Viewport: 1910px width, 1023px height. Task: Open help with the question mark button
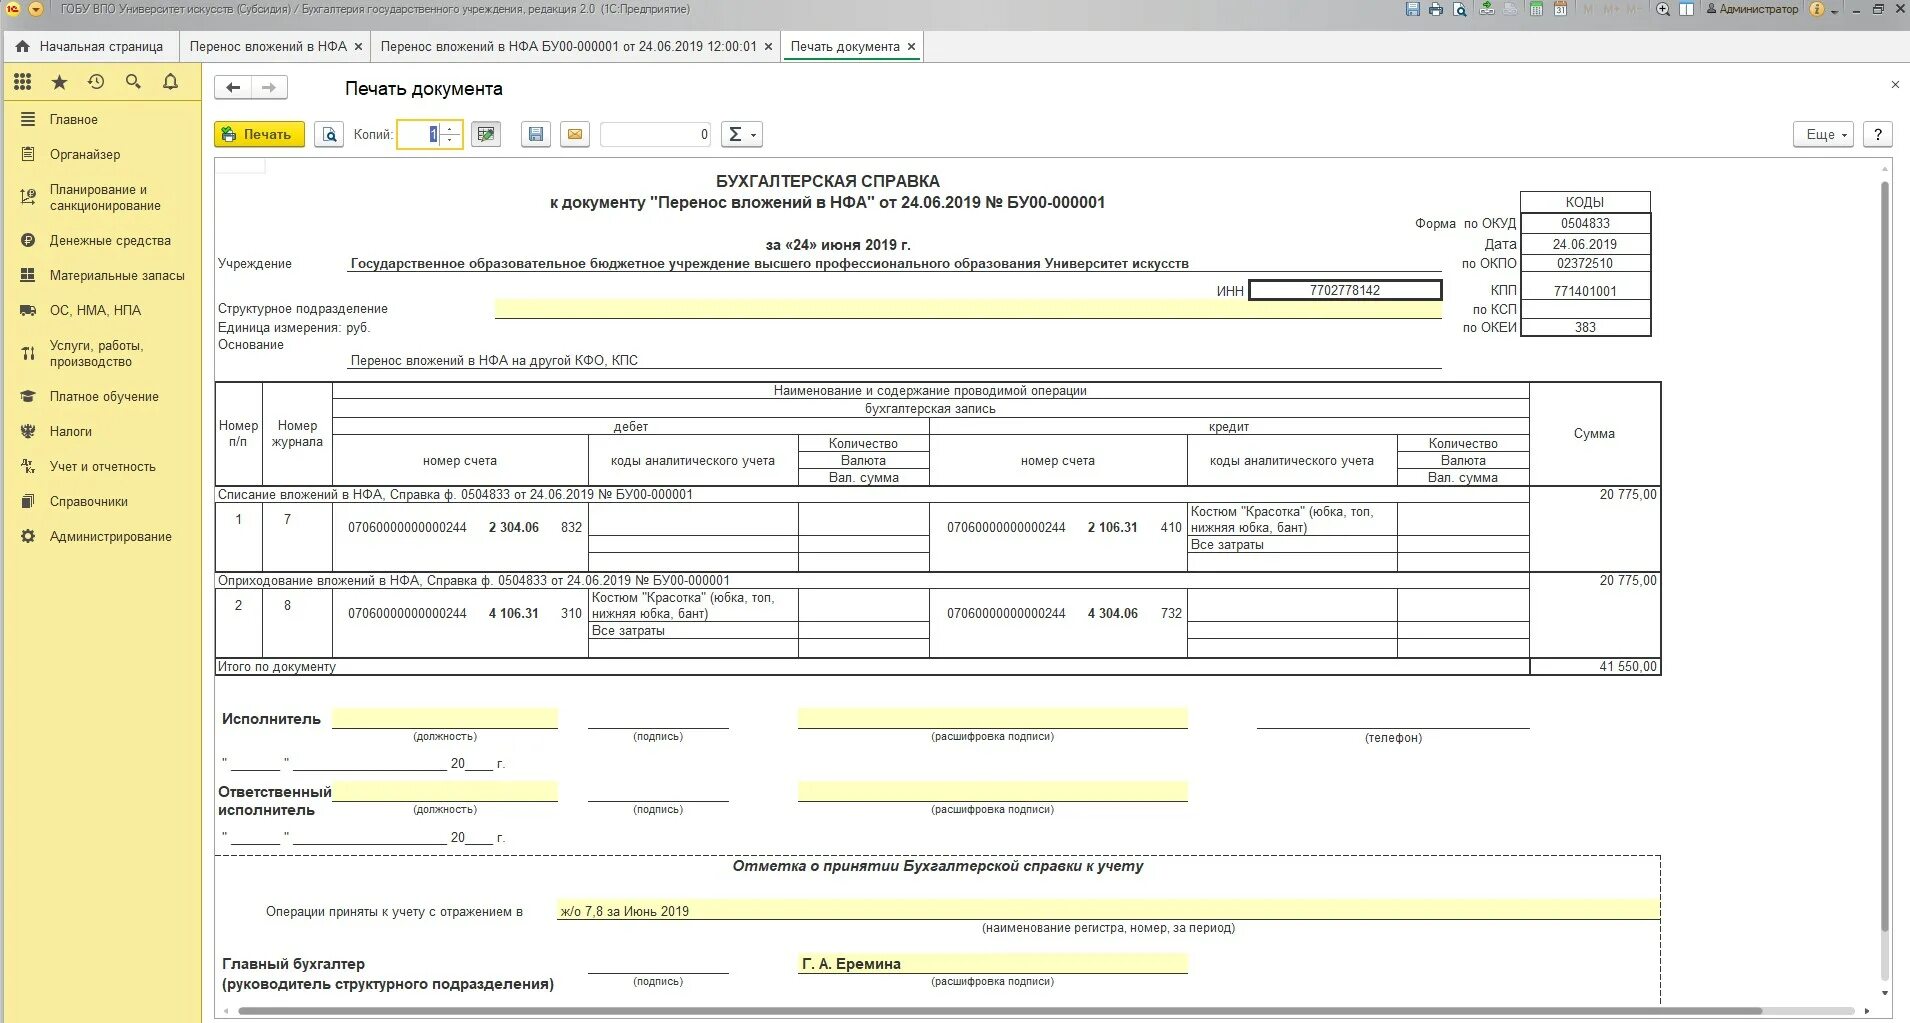[x=1878, y=134]
